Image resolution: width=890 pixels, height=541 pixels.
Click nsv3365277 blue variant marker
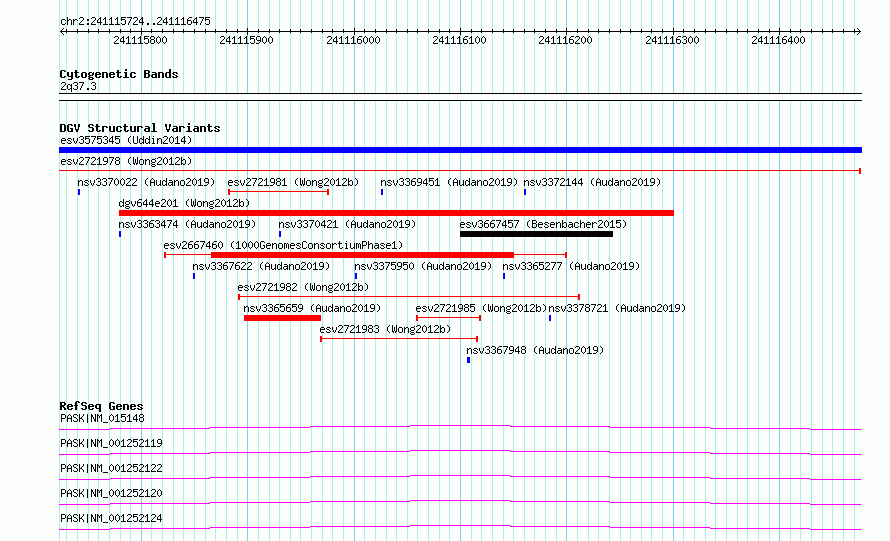point(504,276)
